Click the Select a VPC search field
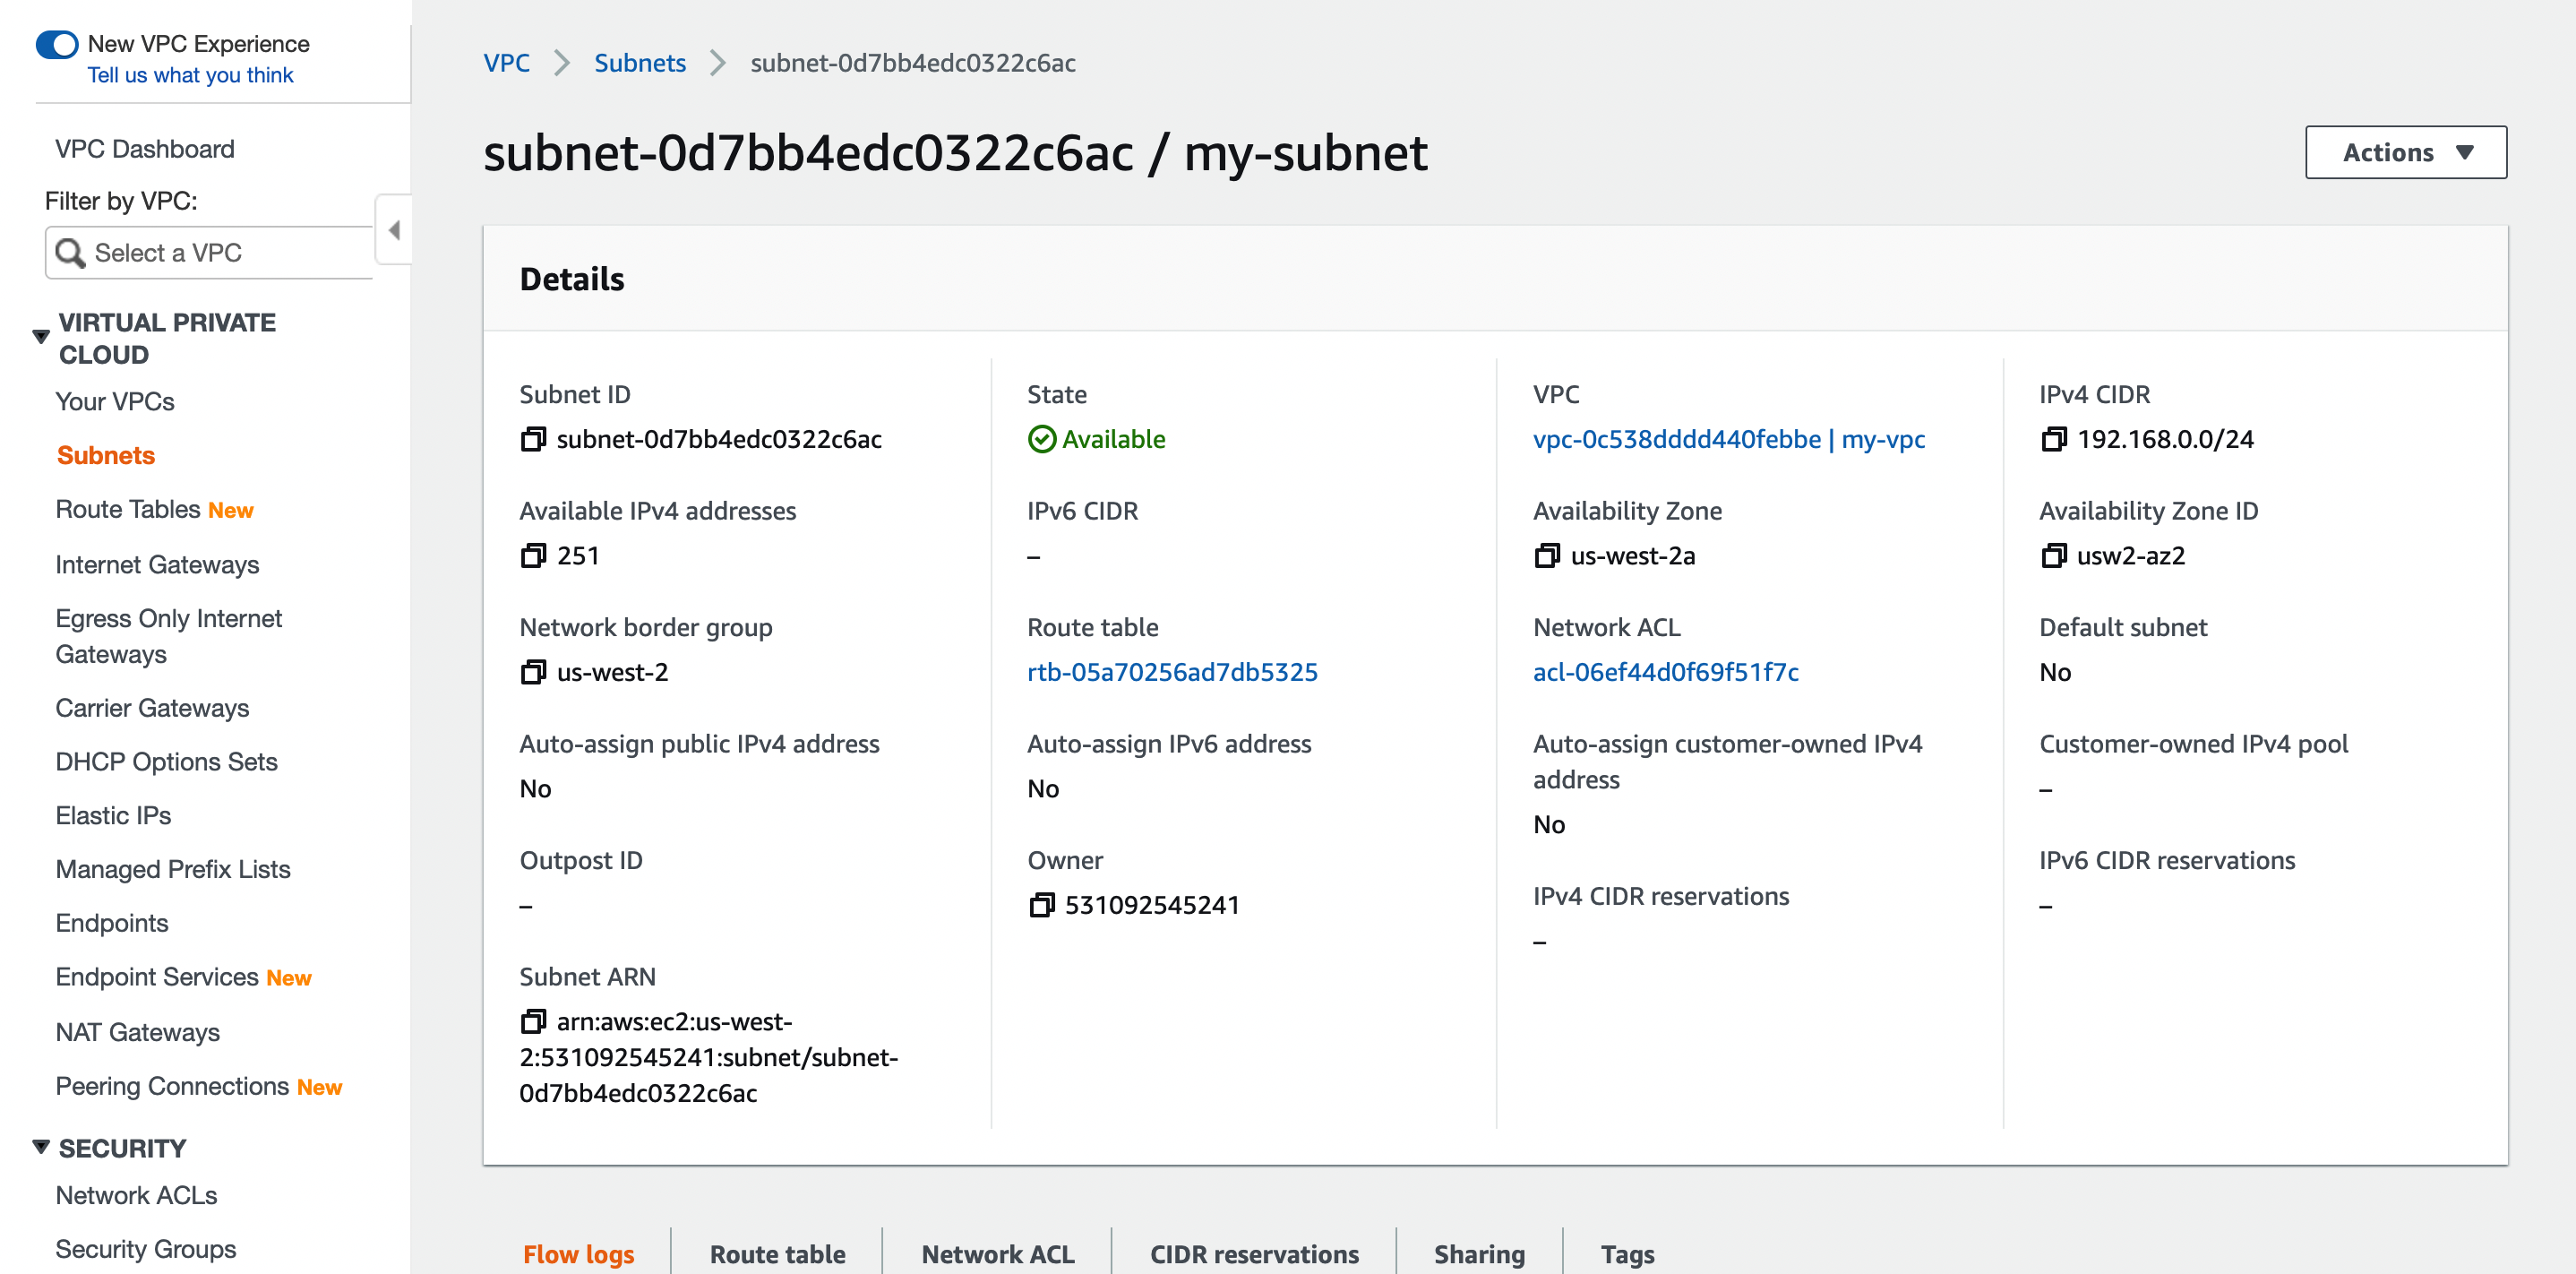Screen dimensions: 2576x1274 pyautogui.click(x=208, y=252)
